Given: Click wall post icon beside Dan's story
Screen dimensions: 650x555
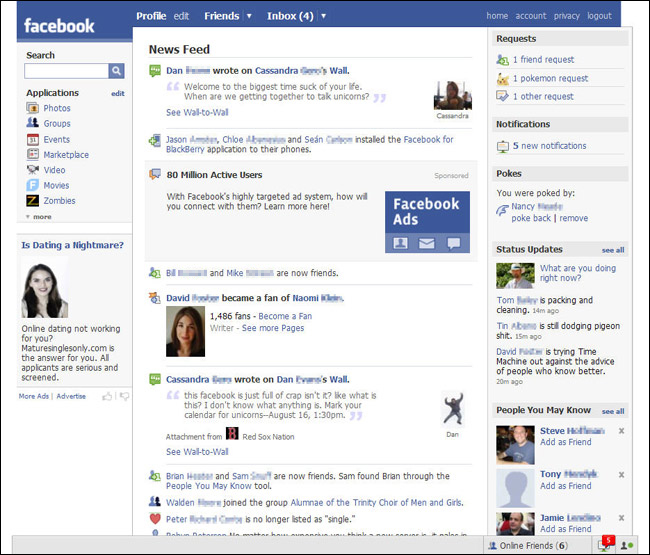Looking at the screenshot, I should [x=155, y=71].
